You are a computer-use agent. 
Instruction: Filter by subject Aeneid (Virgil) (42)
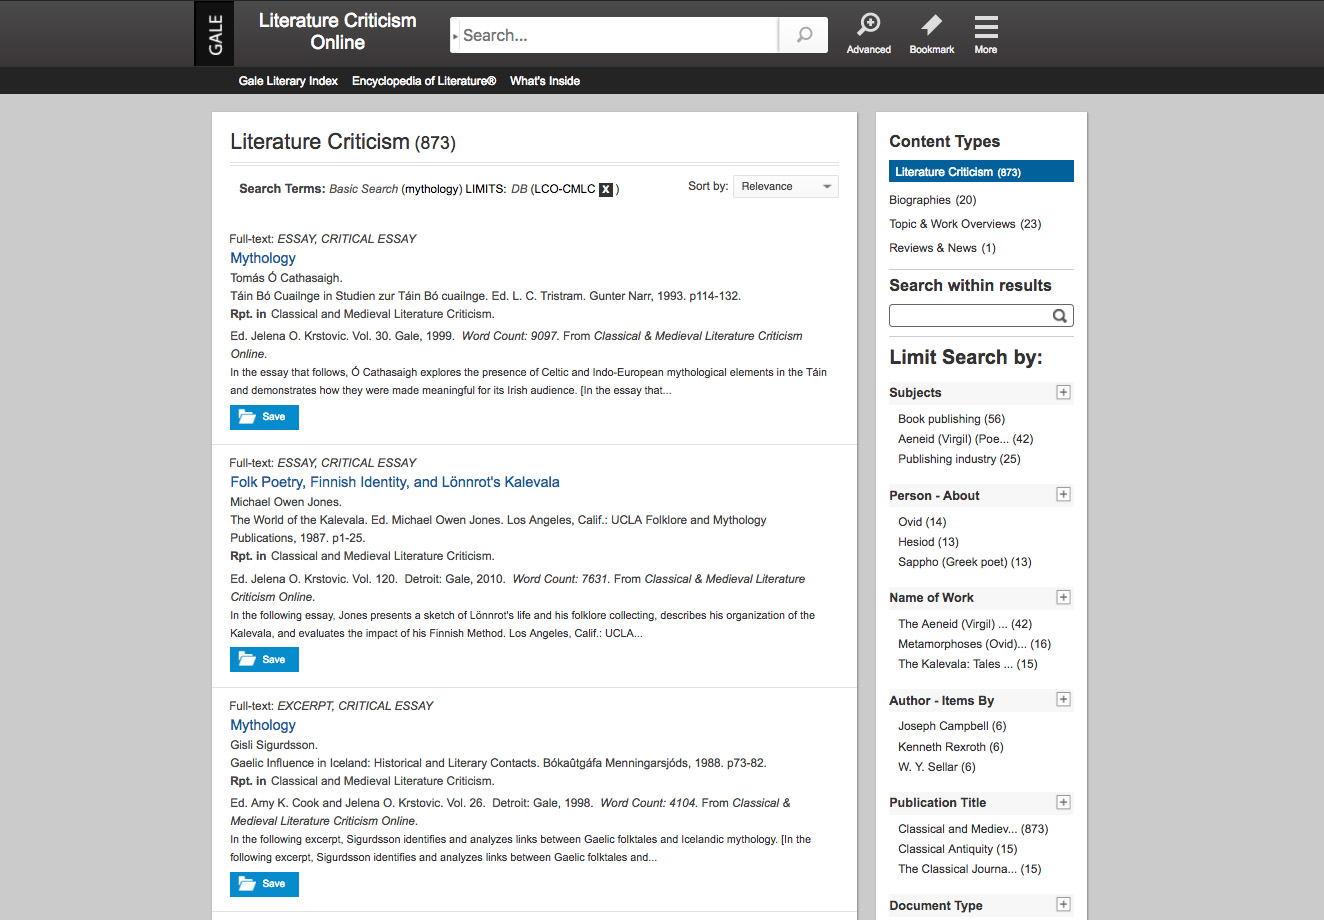click(965, 439)
